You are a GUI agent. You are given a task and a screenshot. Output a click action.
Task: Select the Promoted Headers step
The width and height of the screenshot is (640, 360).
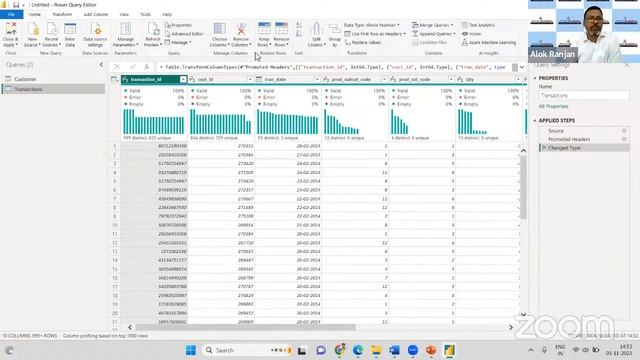584,139
